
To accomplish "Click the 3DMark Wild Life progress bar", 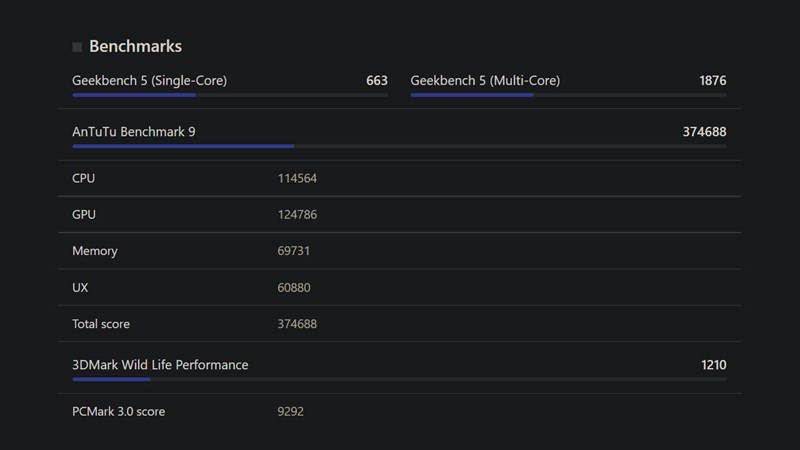I will click(x=399, y=380).
